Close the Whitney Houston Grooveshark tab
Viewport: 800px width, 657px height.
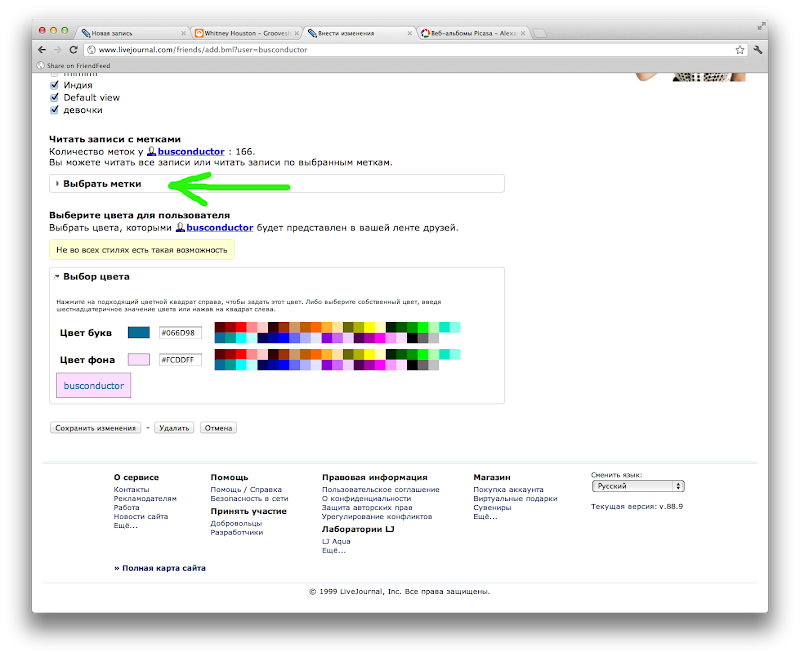(296, 33)
